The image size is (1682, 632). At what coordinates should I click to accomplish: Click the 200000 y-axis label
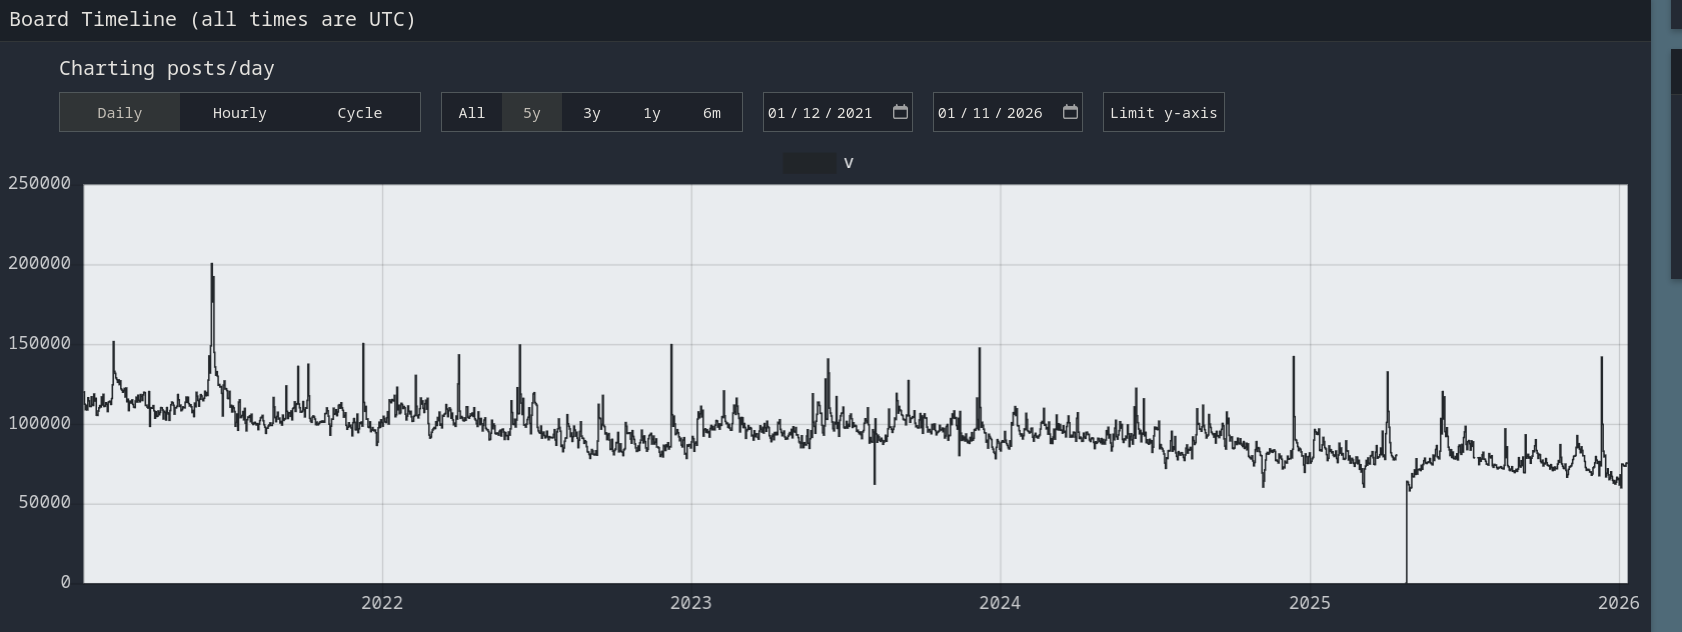pyautogui.click(x=40, y=263)
